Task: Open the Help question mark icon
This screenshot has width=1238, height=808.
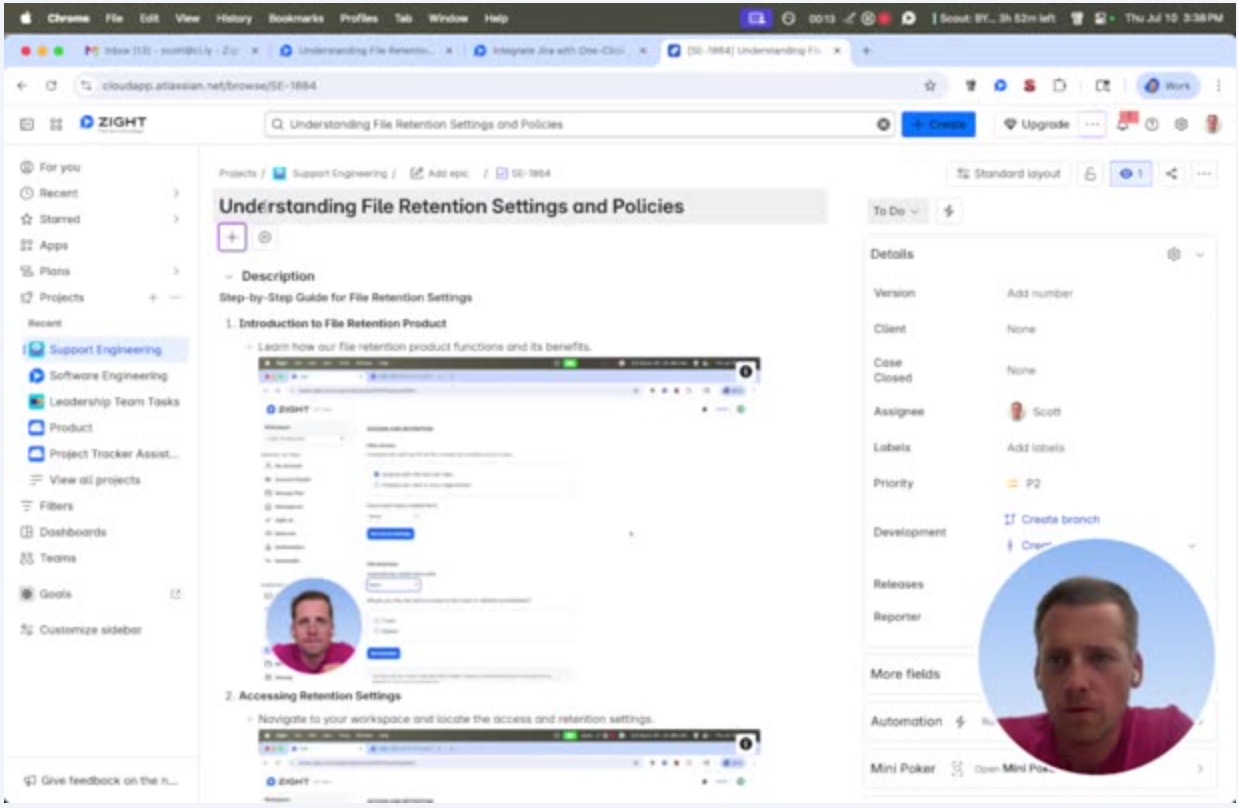Action: [1152, 125]
